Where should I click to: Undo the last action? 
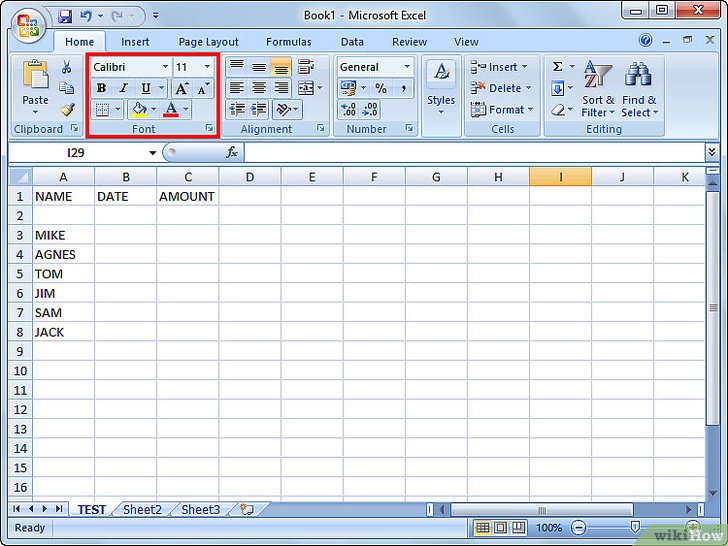pos(85,16)
